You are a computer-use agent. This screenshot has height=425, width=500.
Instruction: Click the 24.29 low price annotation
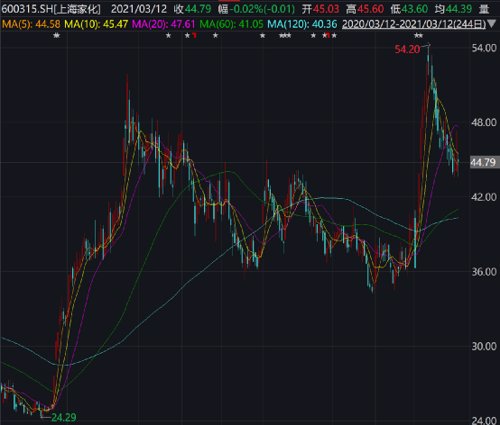[x=64, y=417]
